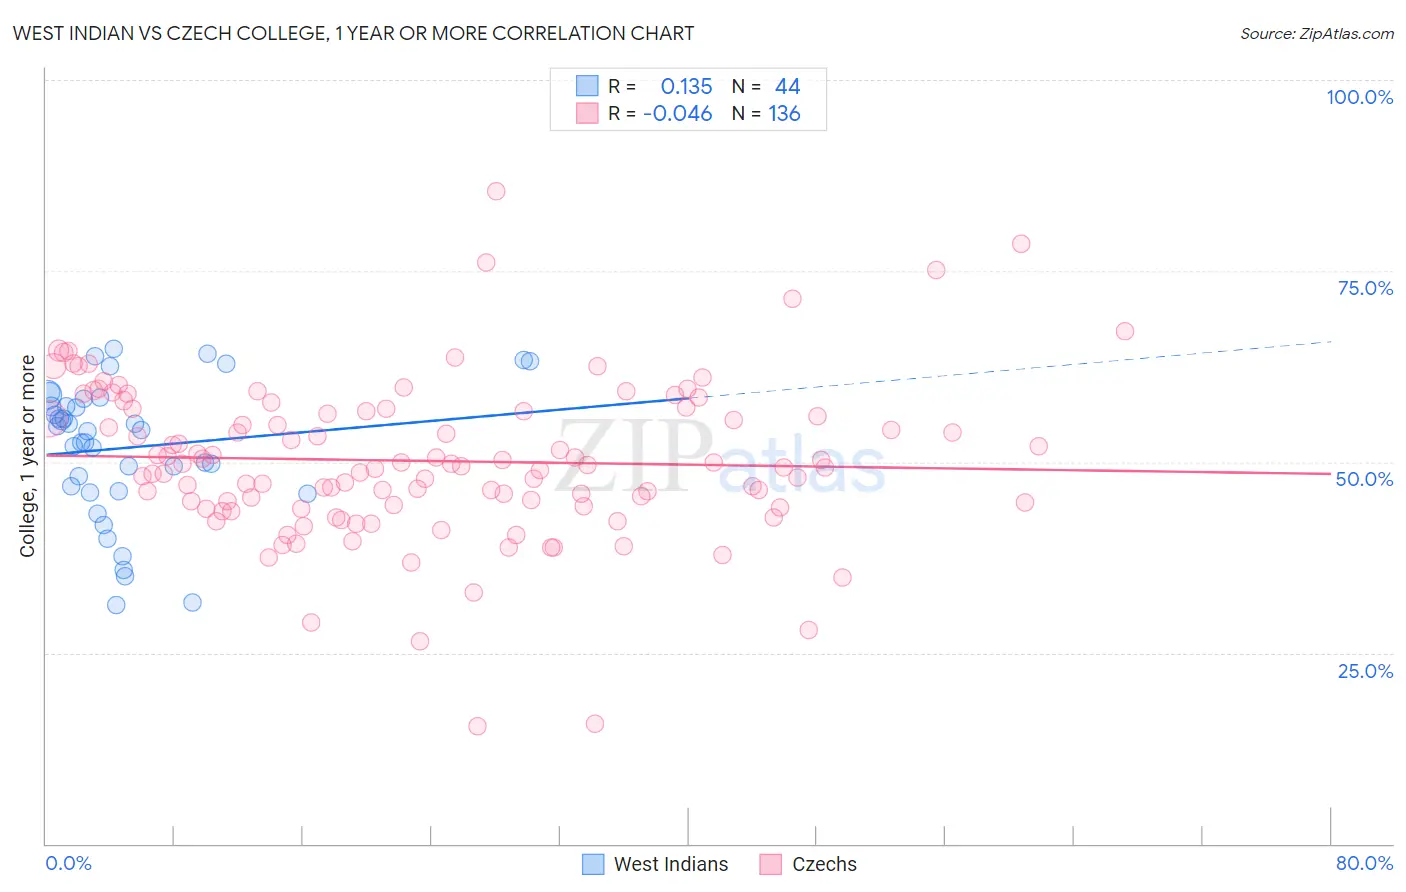1406x892 pixels.
Task: Click the 100.0% y-axis label
Action: point(1360,97)
